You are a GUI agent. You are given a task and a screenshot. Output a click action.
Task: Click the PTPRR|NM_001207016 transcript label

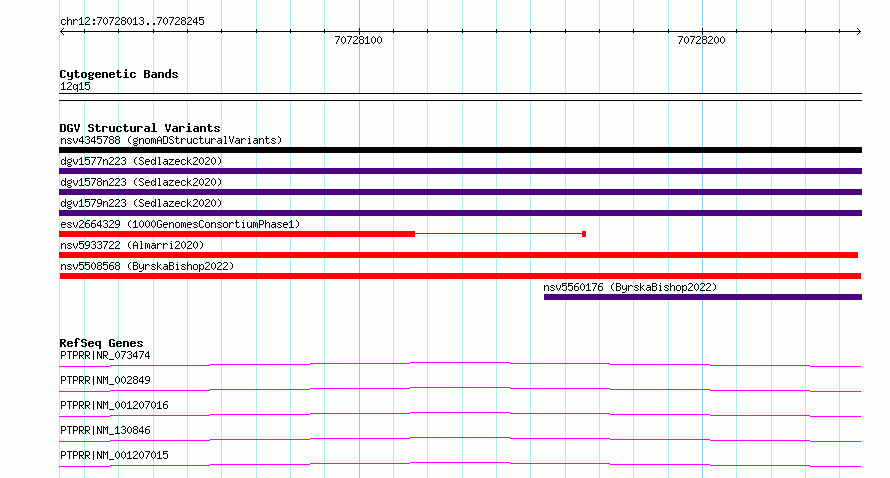(114, 405)
